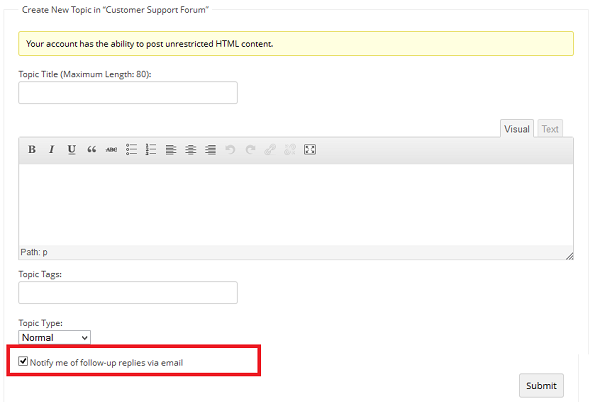Viewport: 599px width, 402px height.
Task: Switch to the Text editor tab
Action: pyautogui.click(x=550, y=129)
